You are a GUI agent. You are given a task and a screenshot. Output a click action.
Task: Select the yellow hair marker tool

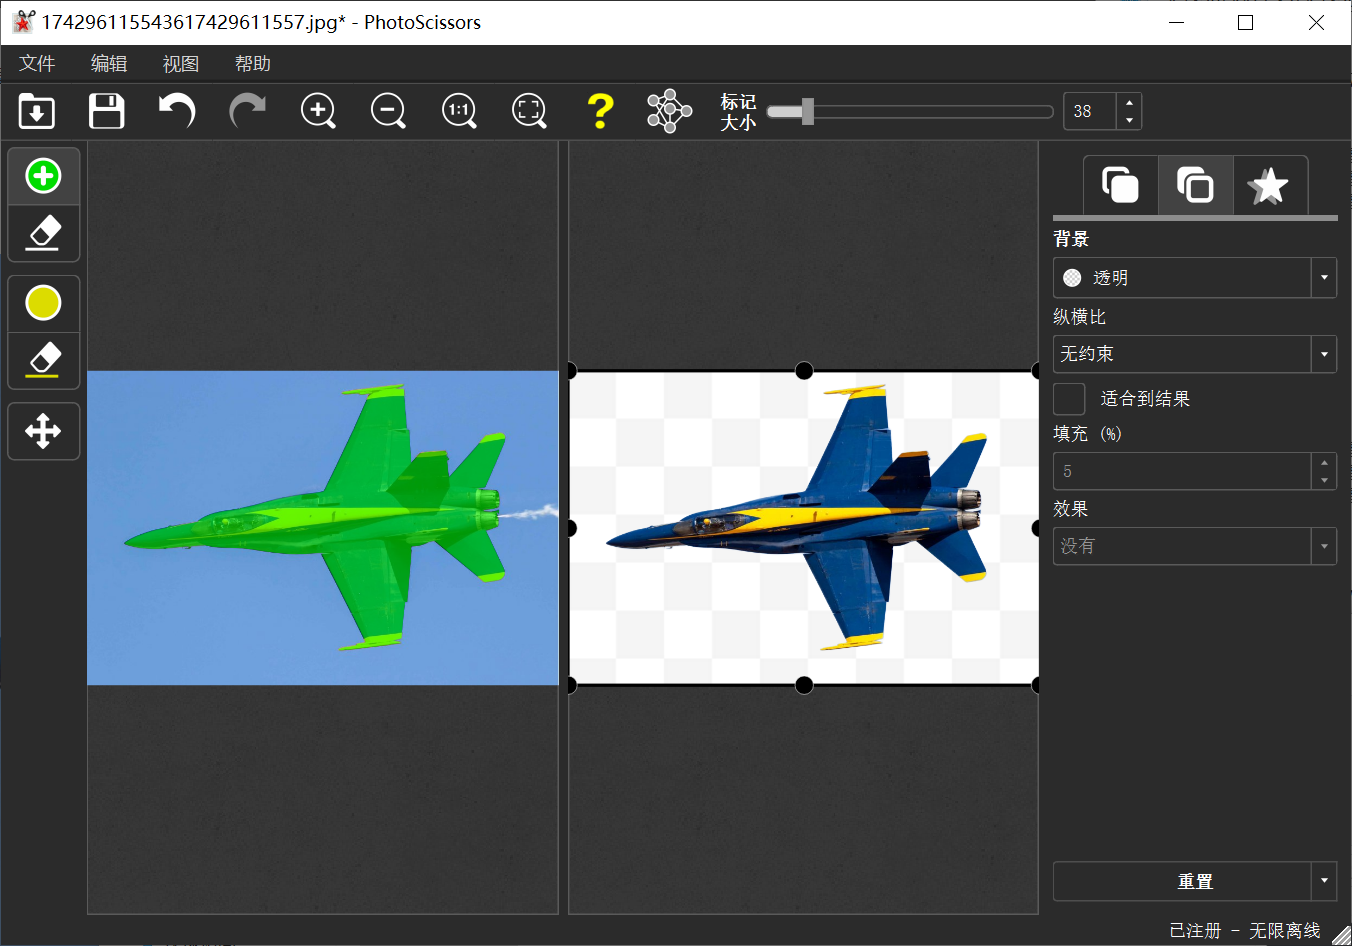(44, 303)
